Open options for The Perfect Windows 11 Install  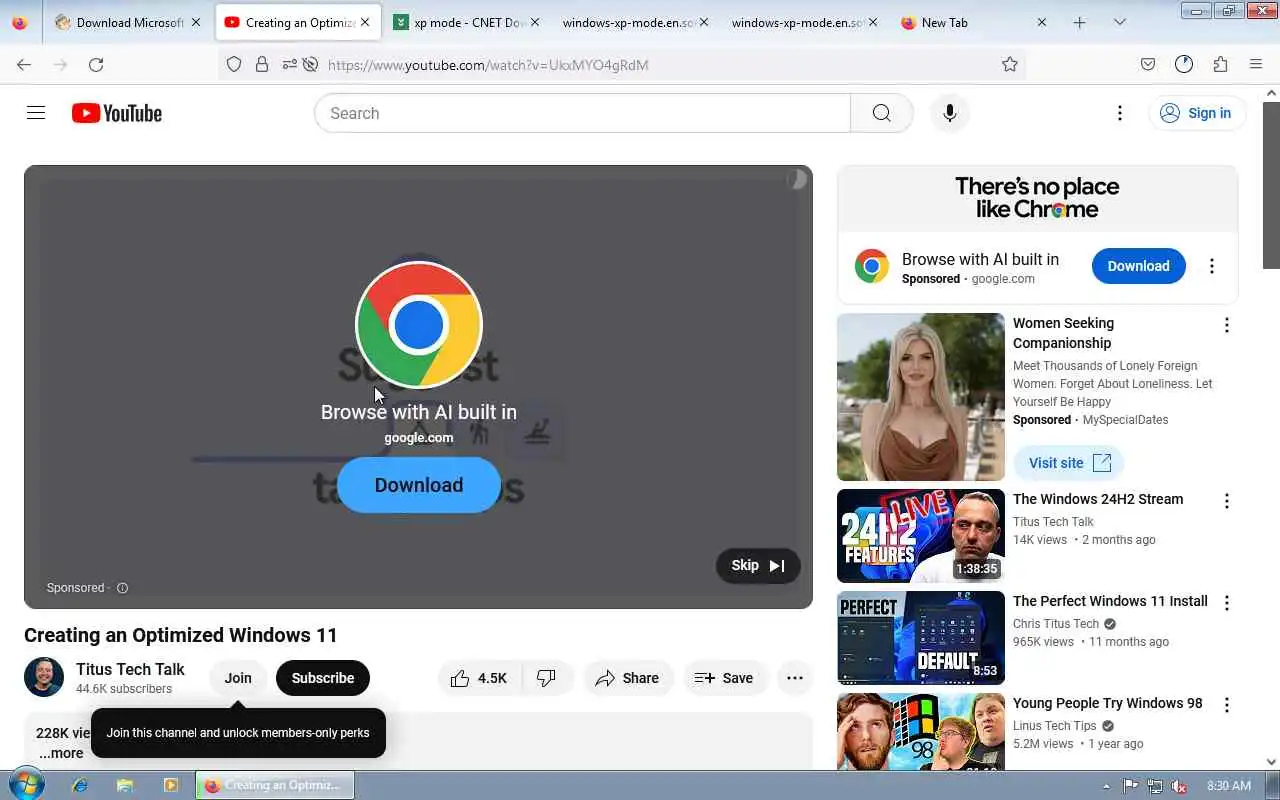pos(1227,603)
